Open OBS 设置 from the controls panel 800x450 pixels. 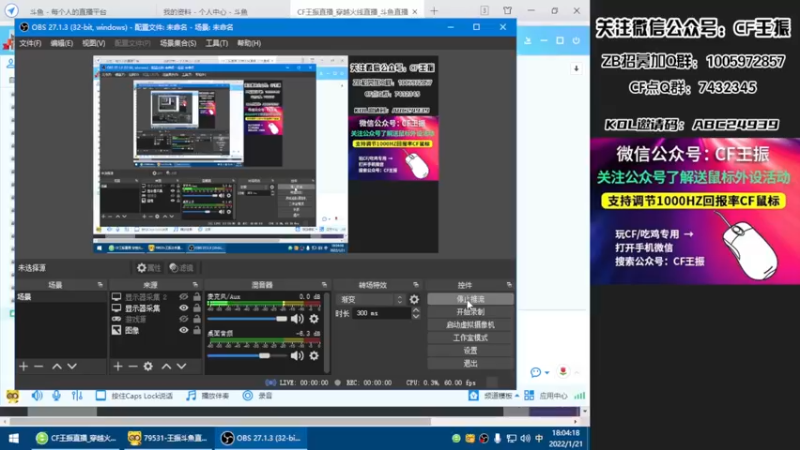[x=470, y=351]
